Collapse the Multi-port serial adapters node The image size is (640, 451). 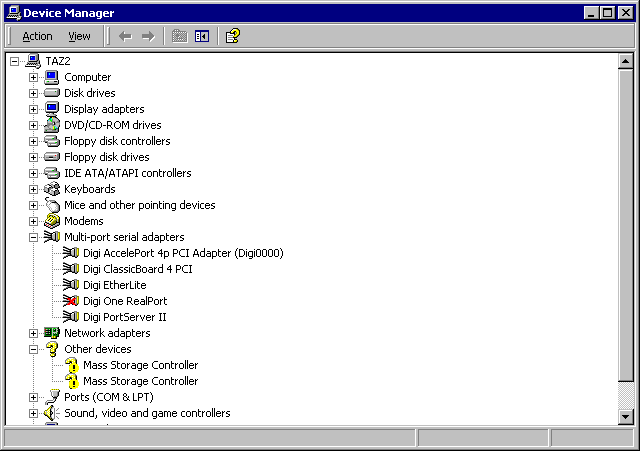(33, 237)
